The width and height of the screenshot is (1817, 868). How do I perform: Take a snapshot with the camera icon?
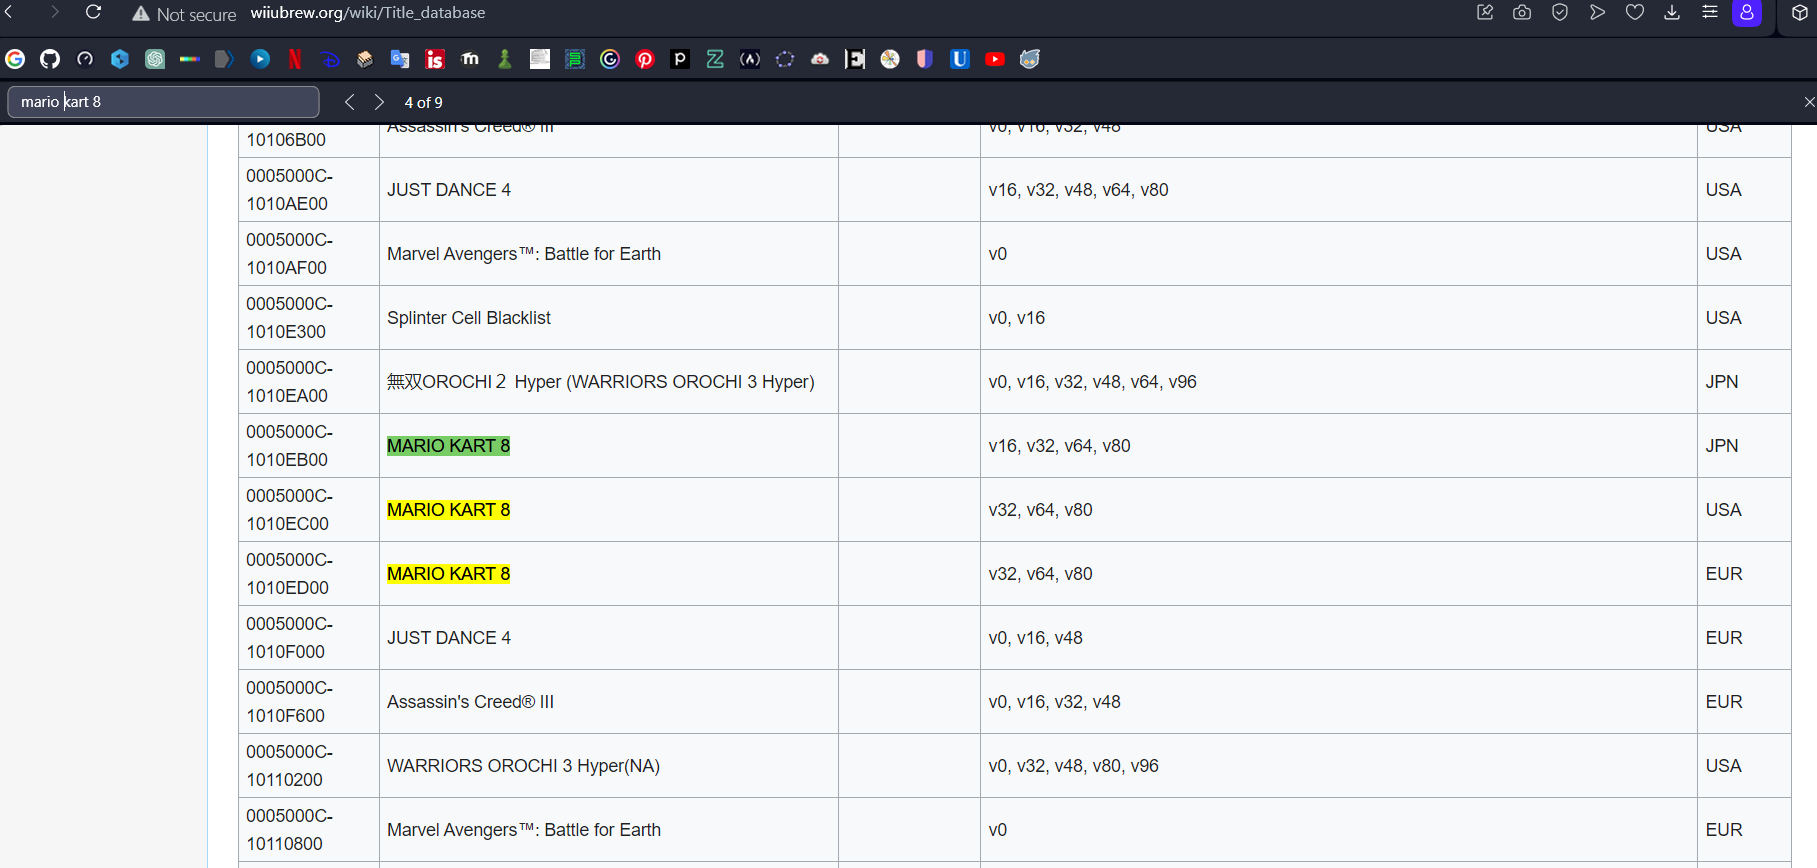[x=1522, y=13]
